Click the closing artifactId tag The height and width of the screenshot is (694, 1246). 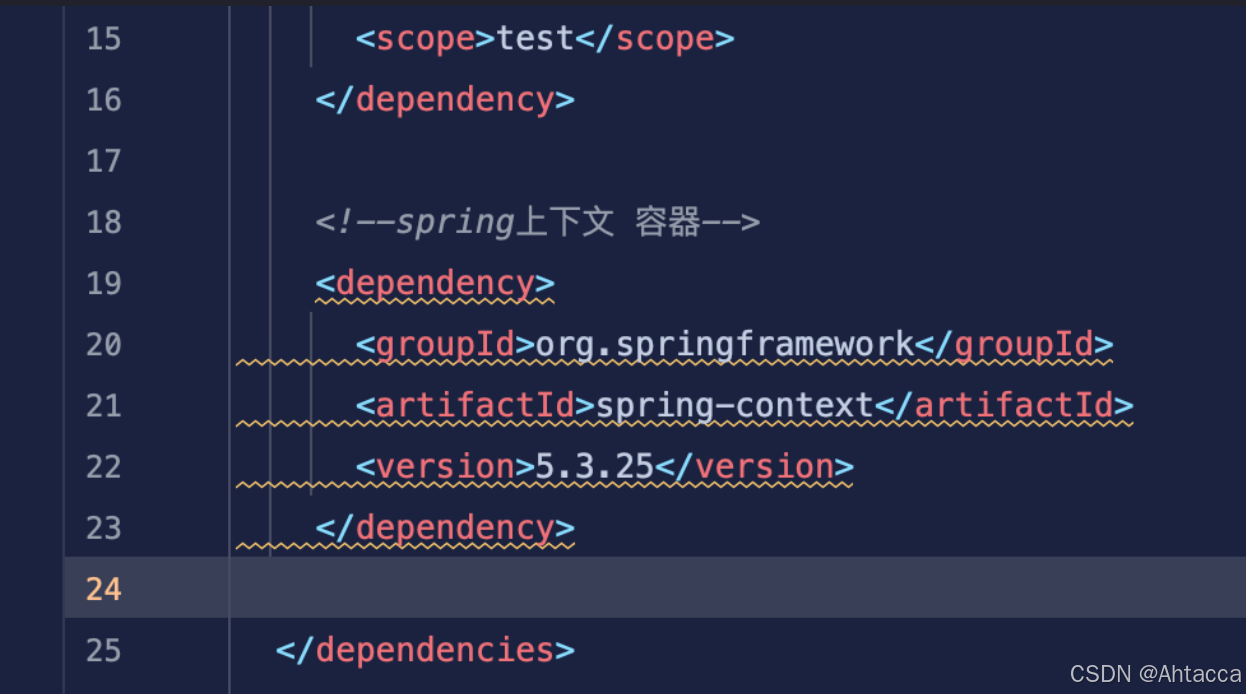point(1004,406)
